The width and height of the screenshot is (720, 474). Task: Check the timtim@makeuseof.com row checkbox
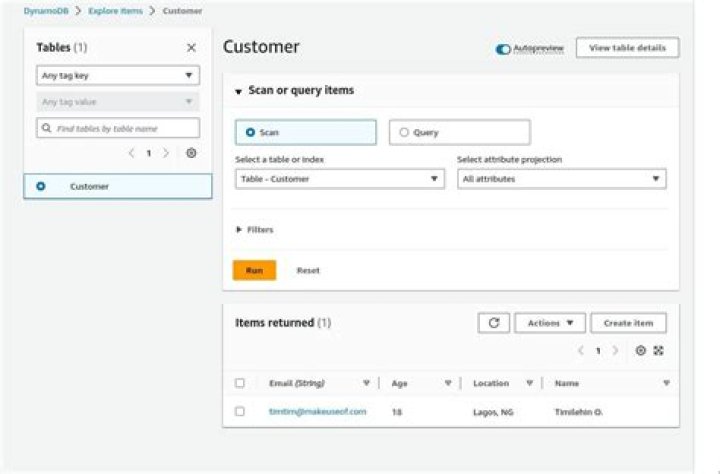pos(240,411)
